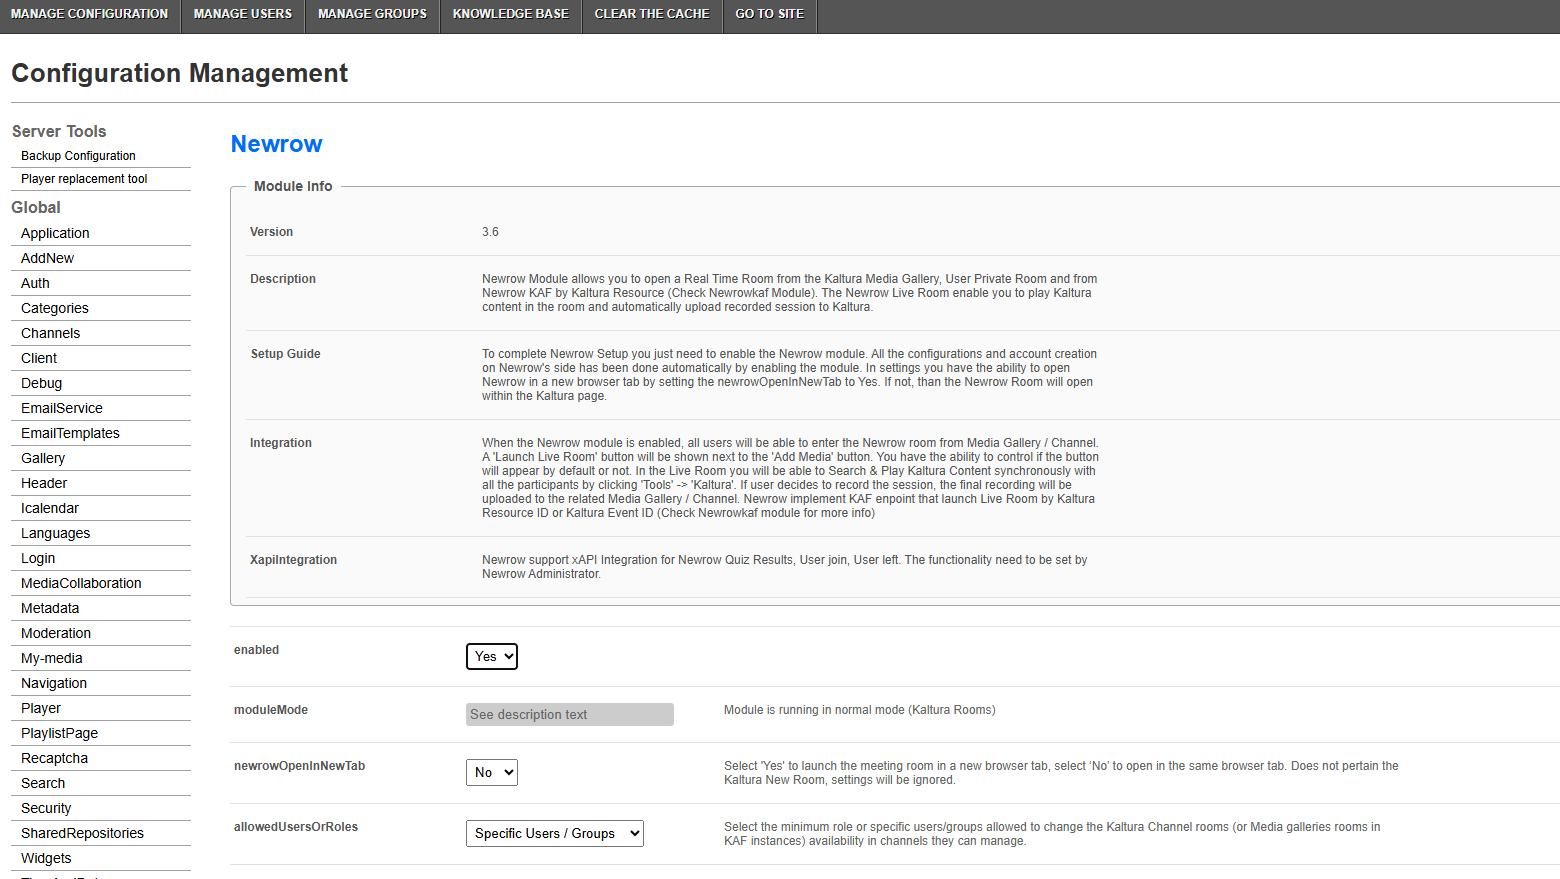This screenshot has height=879, width=1560.
Task: Go to Security settings
Action: (46, 808)
